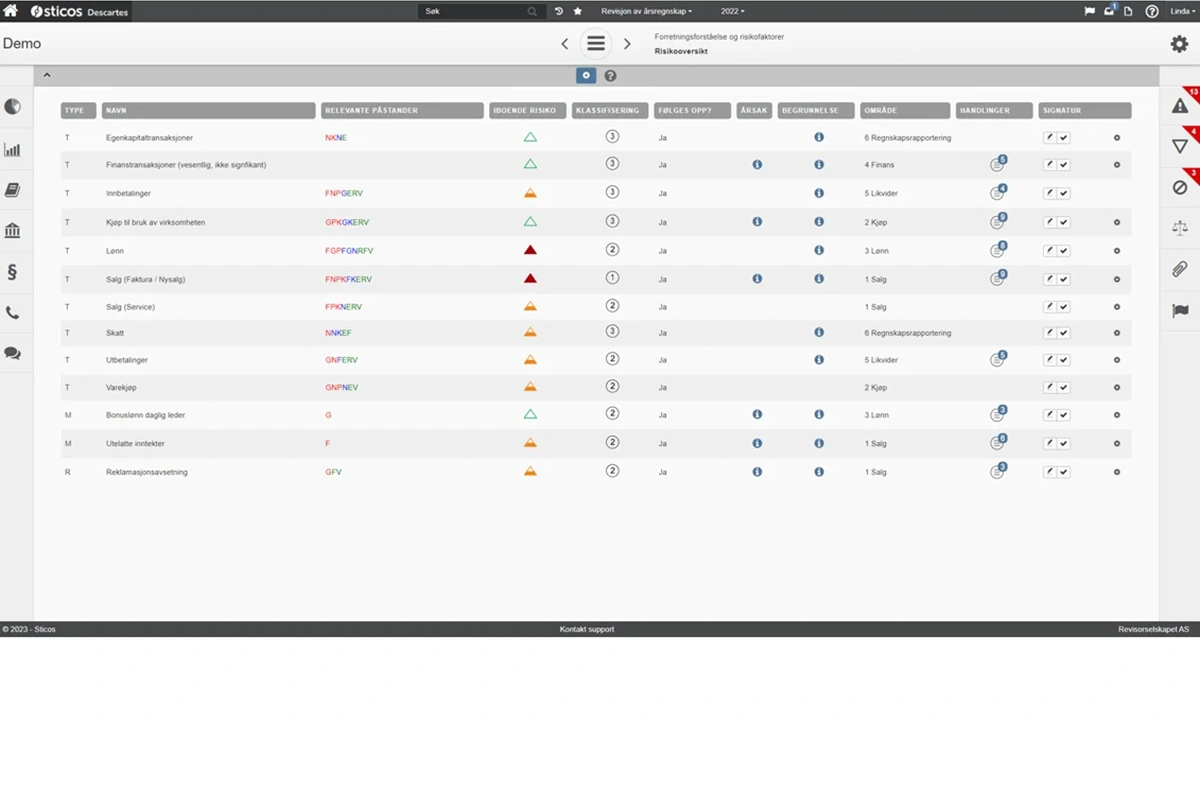Open Handlinger list icon for Innbetalinger row
1200x800 pixels.
point(997,193)
